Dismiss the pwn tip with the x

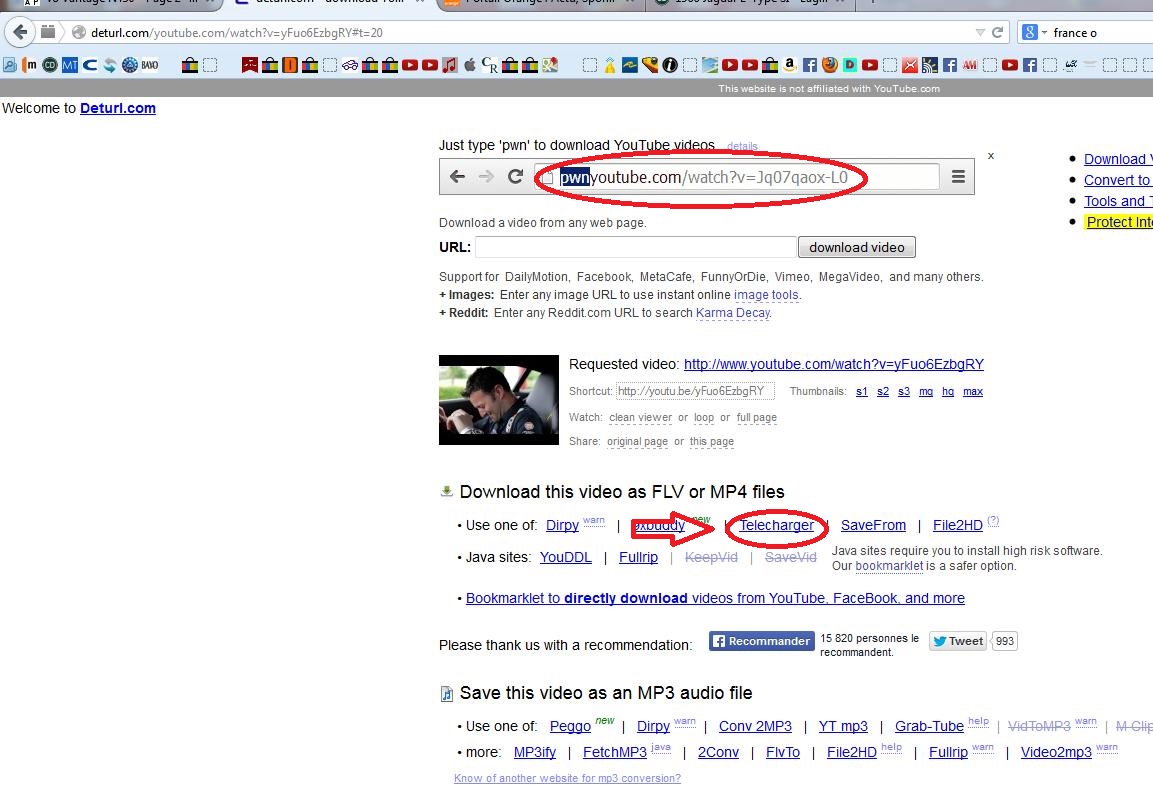click(x=990, y=156)
